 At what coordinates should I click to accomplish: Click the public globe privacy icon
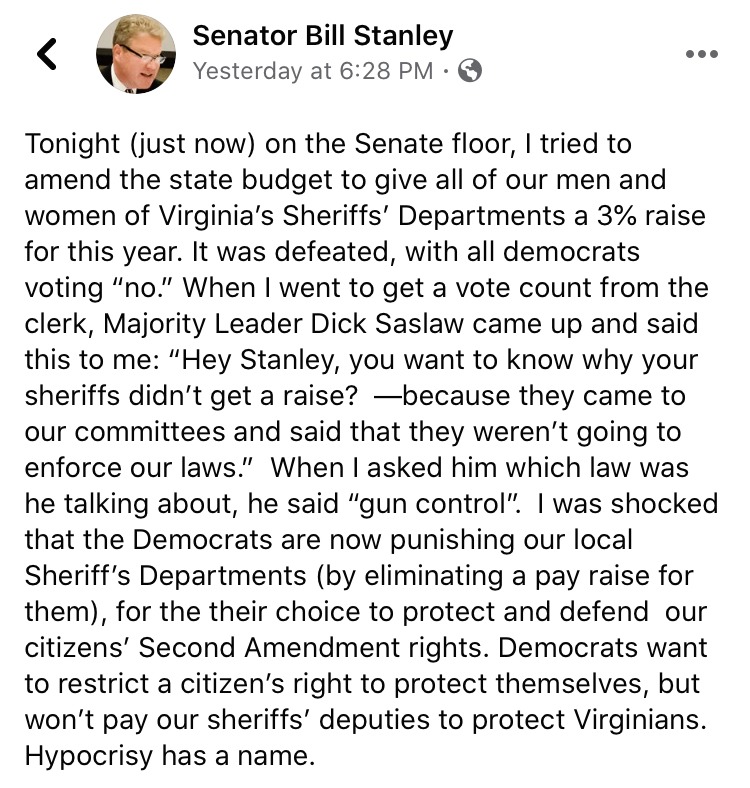(x=470, y=71)
